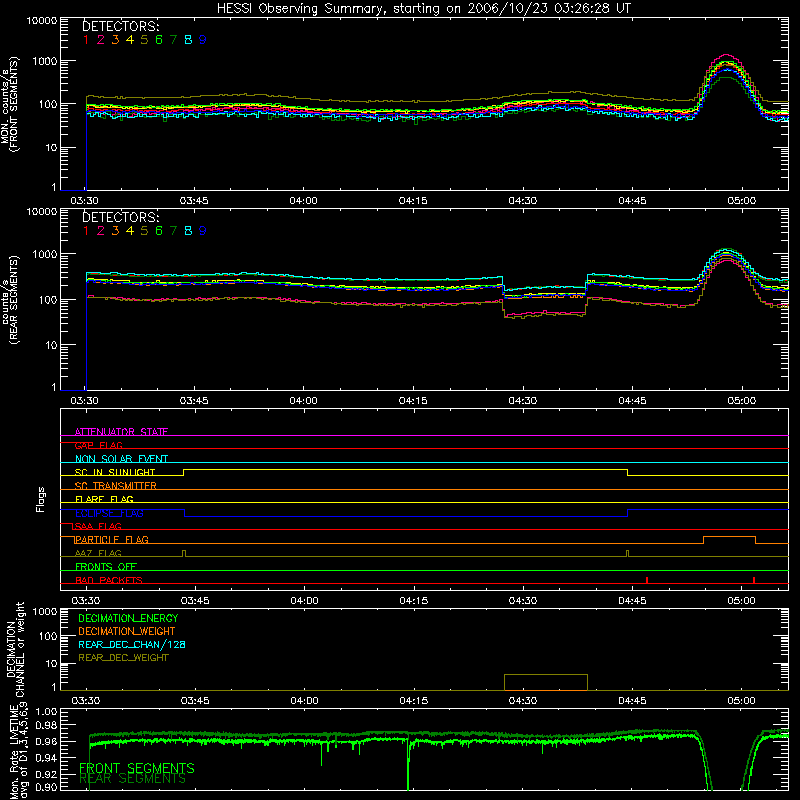
Task: Pick detector 1 label in rear segments legend
Action: (x=86, y=231)
